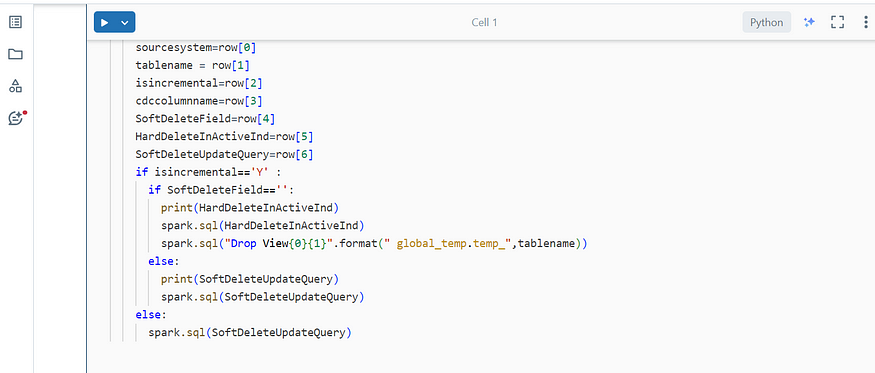Open the Assistant chat icon

point(17,118)
